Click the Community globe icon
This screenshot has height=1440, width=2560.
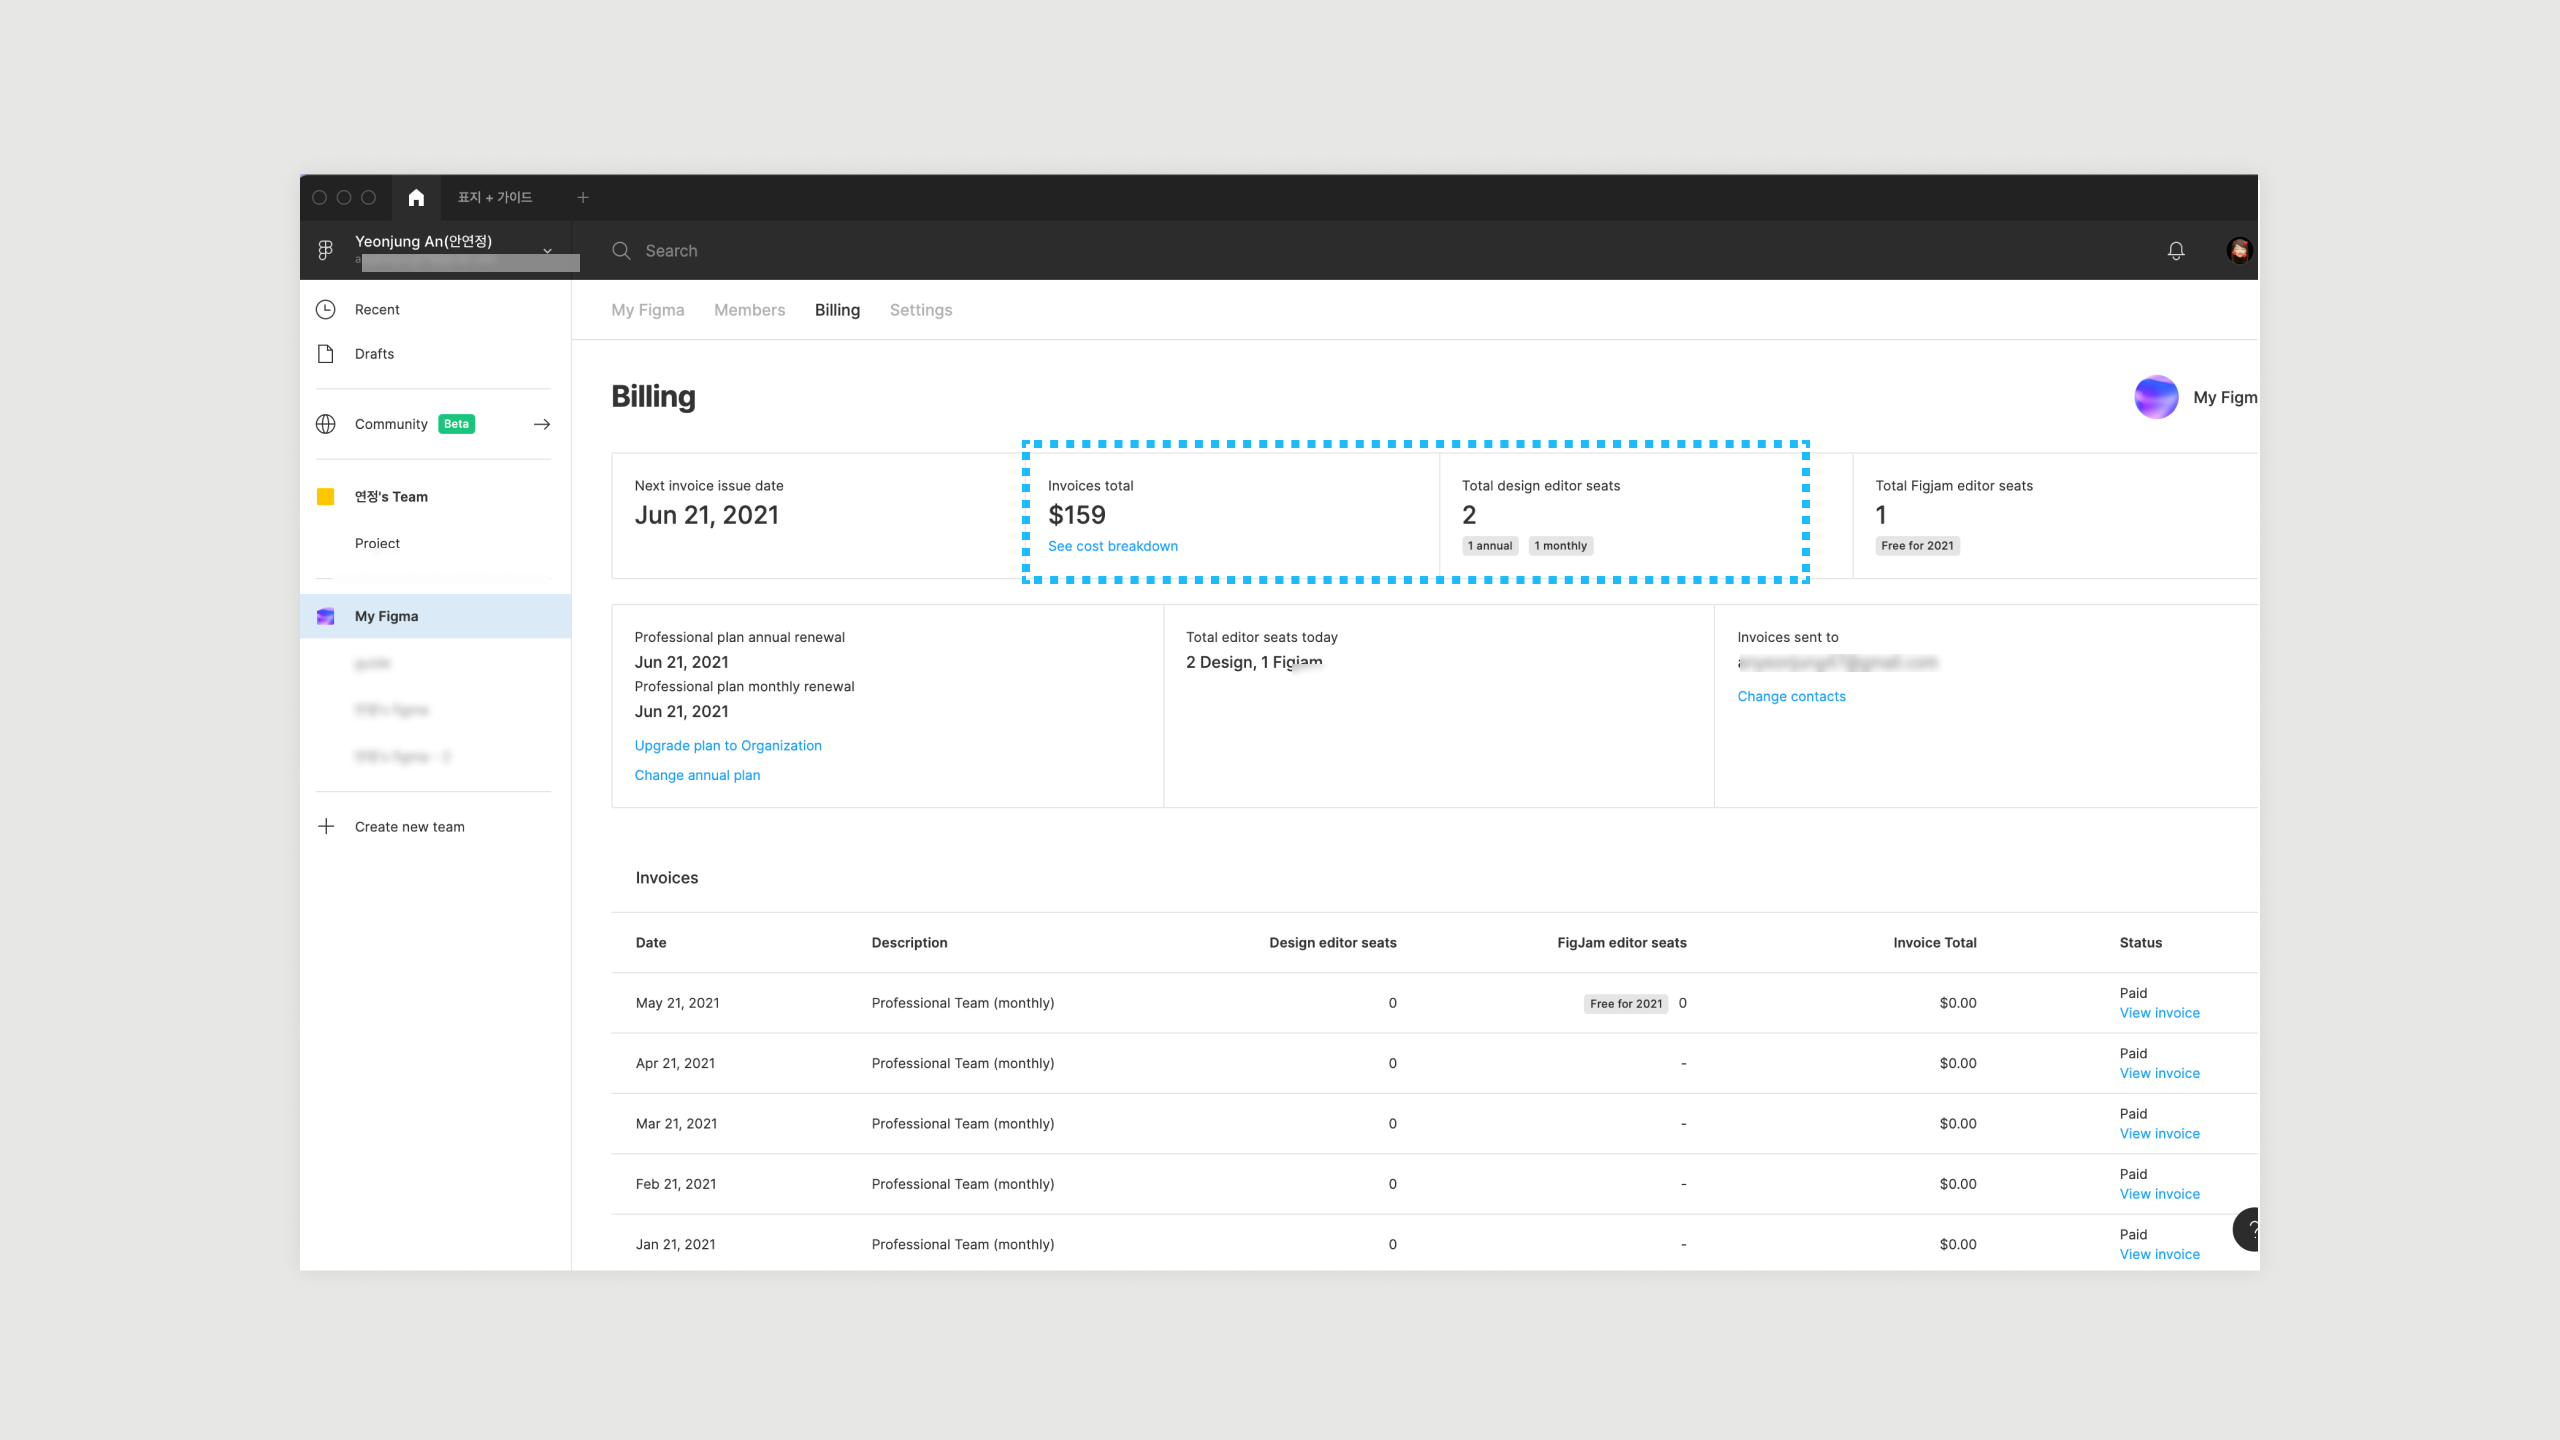pyautogui.click(x=326, y=424)
